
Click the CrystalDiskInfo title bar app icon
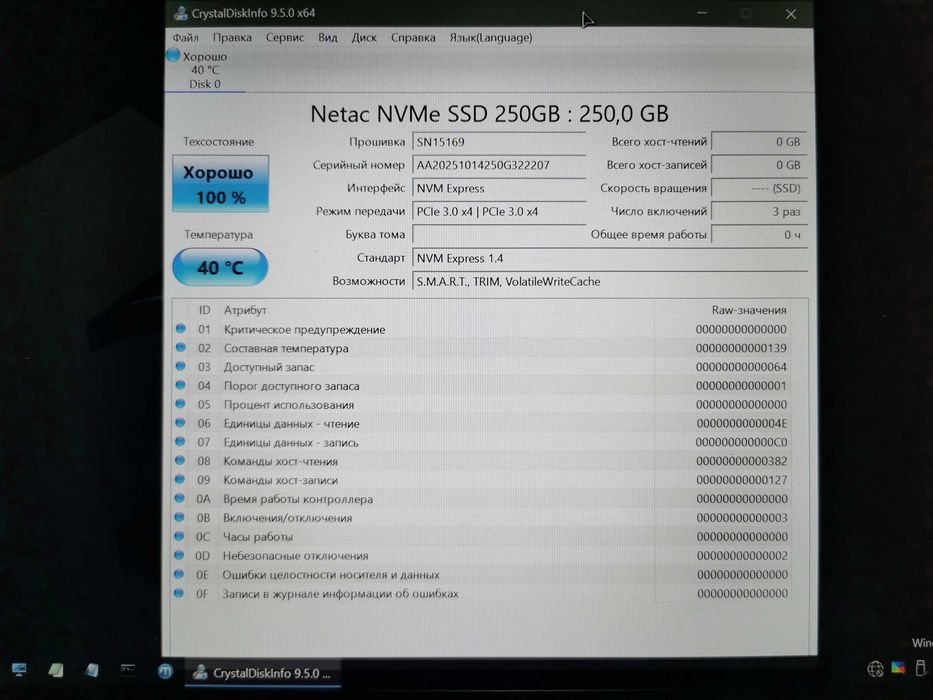(x=180, y=13)
